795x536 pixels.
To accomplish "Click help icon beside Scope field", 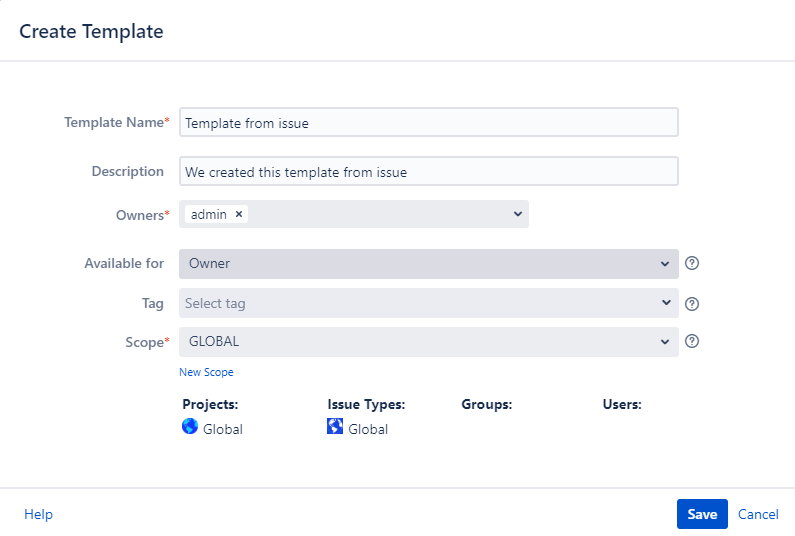I will [x=691, y=341].
